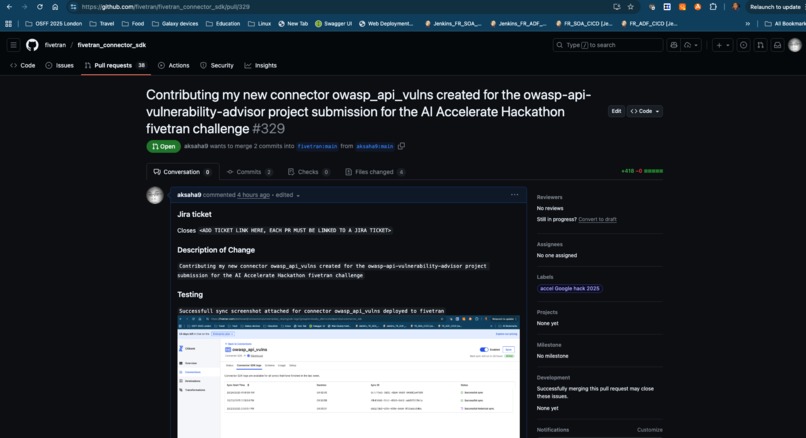Expand the edited history dropdown on comment
Viewport: 806px width, 438px height.
[x=298, y=195]
